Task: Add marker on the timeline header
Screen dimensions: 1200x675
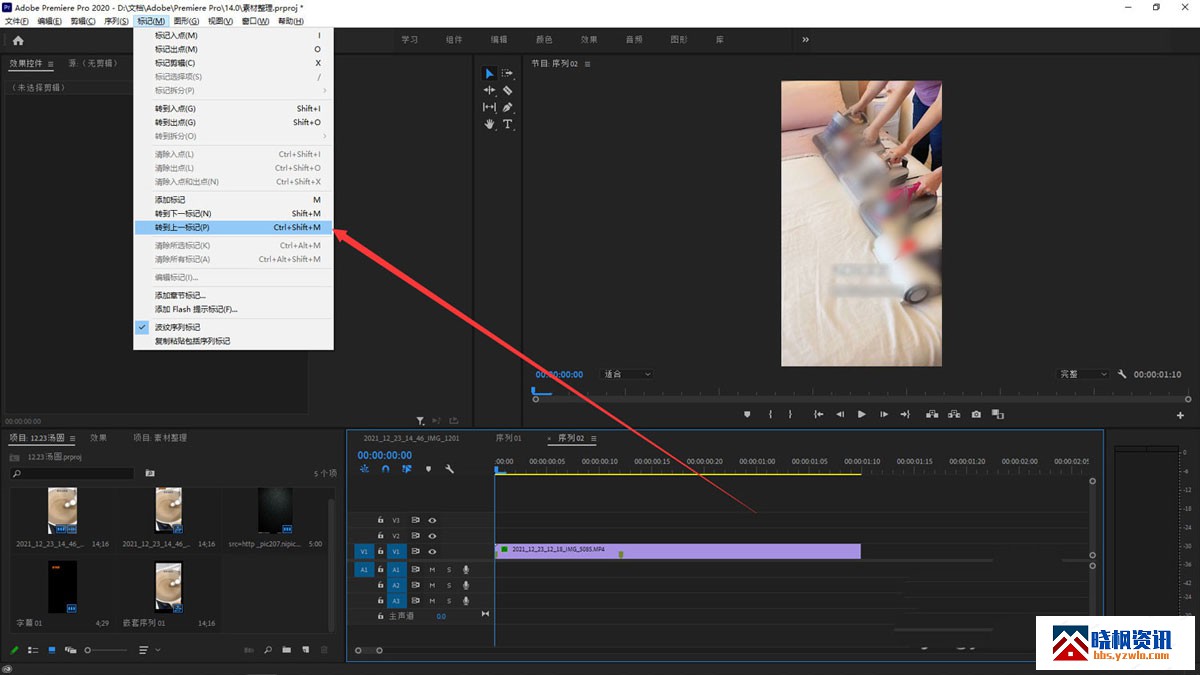Action: (x=428, y=469)
